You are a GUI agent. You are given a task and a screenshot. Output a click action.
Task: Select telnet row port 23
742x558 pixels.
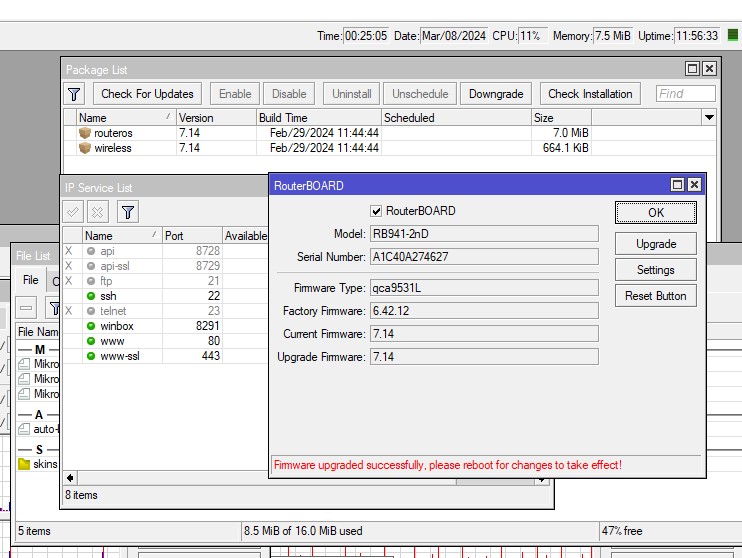click(x=166, y=311)
